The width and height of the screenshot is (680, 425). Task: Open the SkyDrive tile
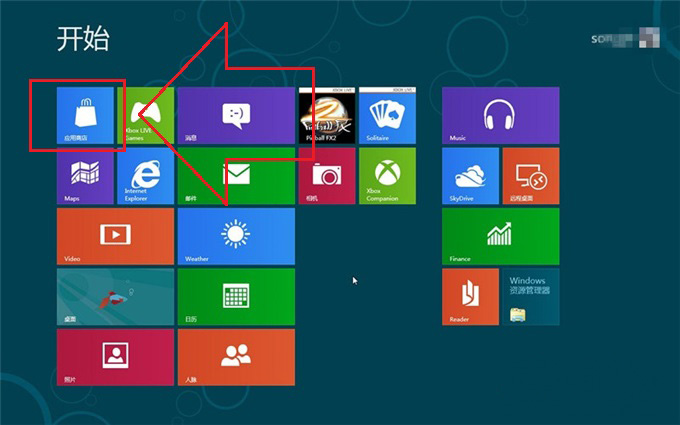tap(471, 176)
